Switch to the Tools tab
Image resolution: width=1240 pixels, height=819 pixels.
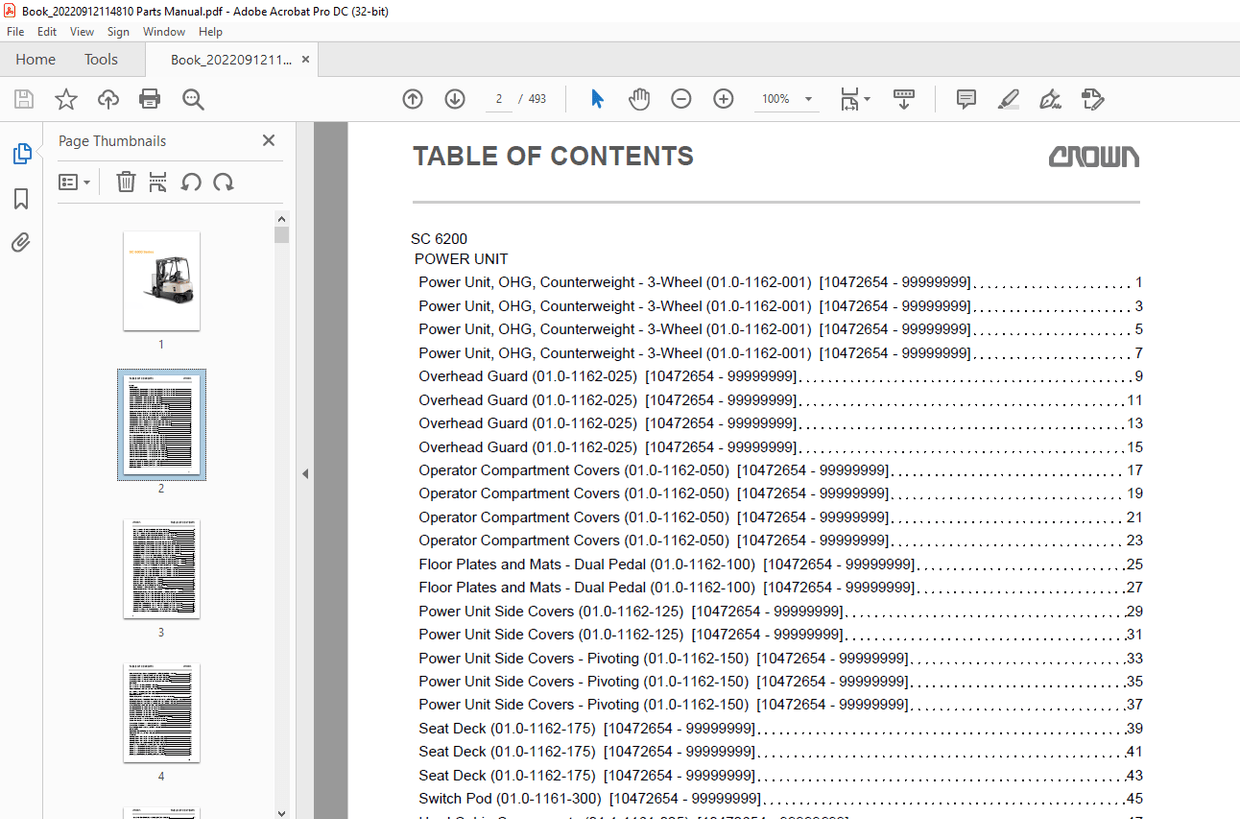coord(101,60)
